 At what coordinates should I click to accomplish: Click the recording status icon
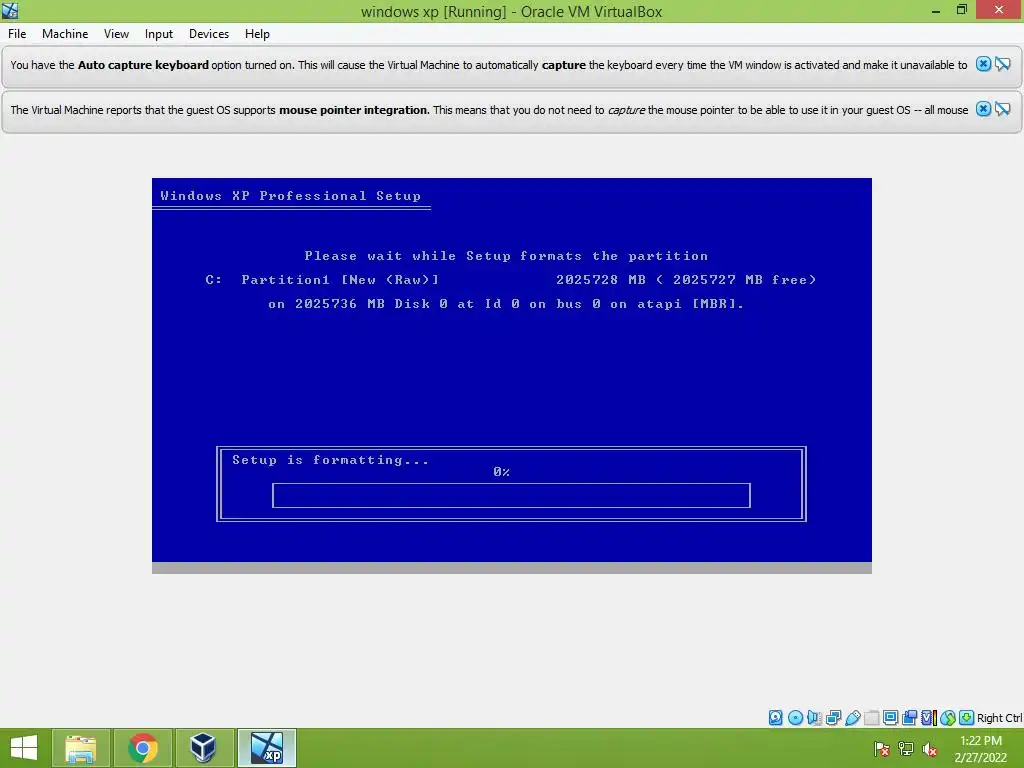(909, 718)
